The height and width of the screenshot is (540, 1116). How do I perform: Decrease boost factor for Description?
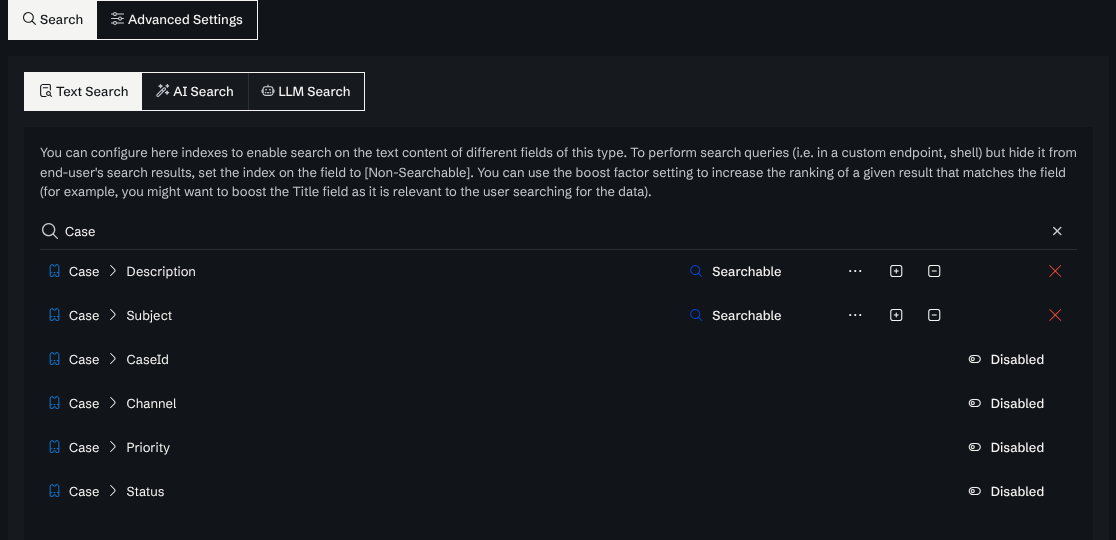click(935, 271)
